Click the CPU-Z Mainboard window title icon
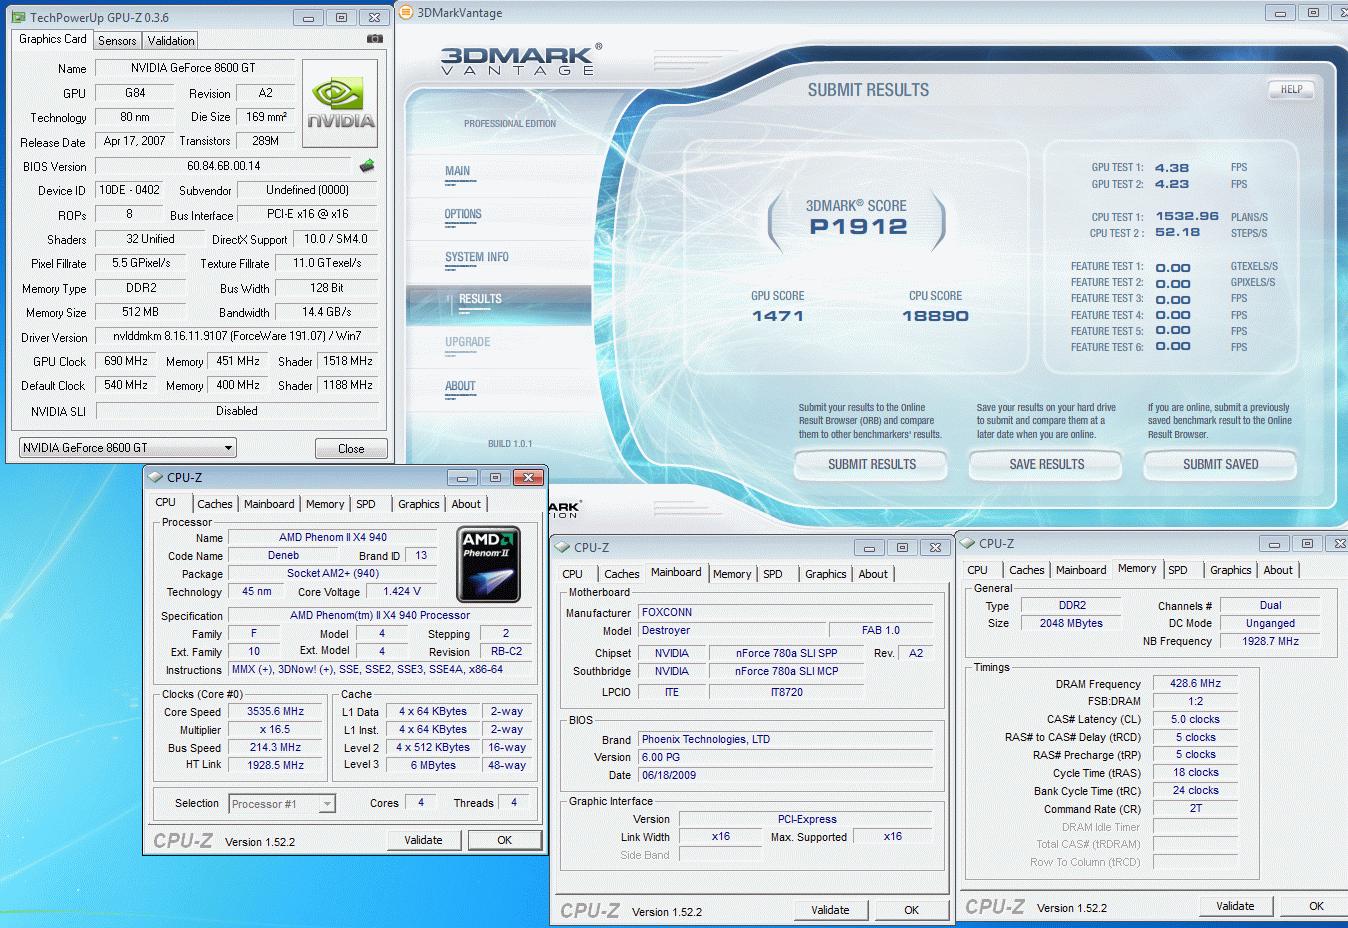Image resolution: width=1348 pixels, height=928 pixels. pos(562,547)
